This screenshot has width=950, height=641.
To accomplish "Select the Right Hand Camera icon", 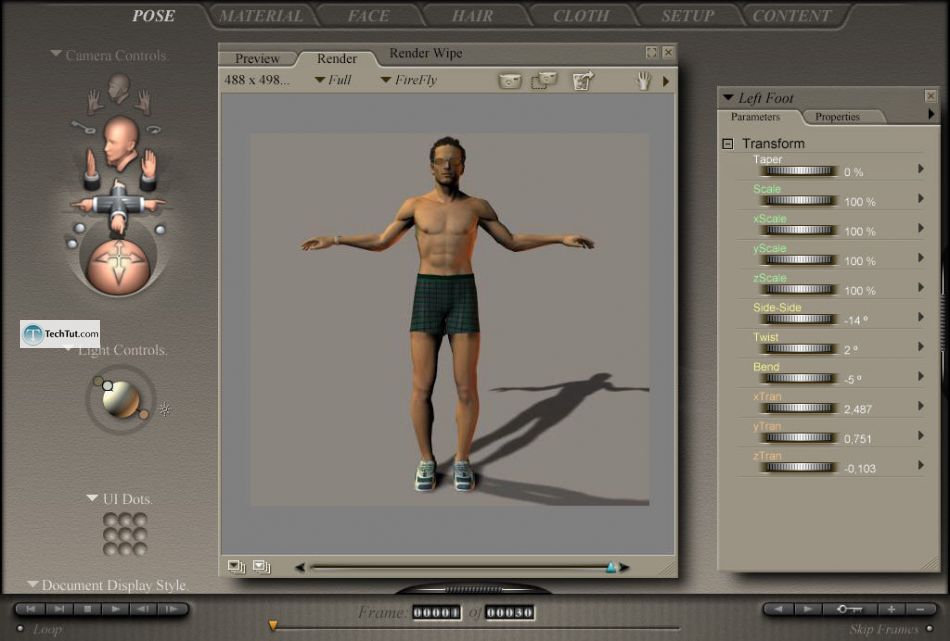I will pos(94,102).
